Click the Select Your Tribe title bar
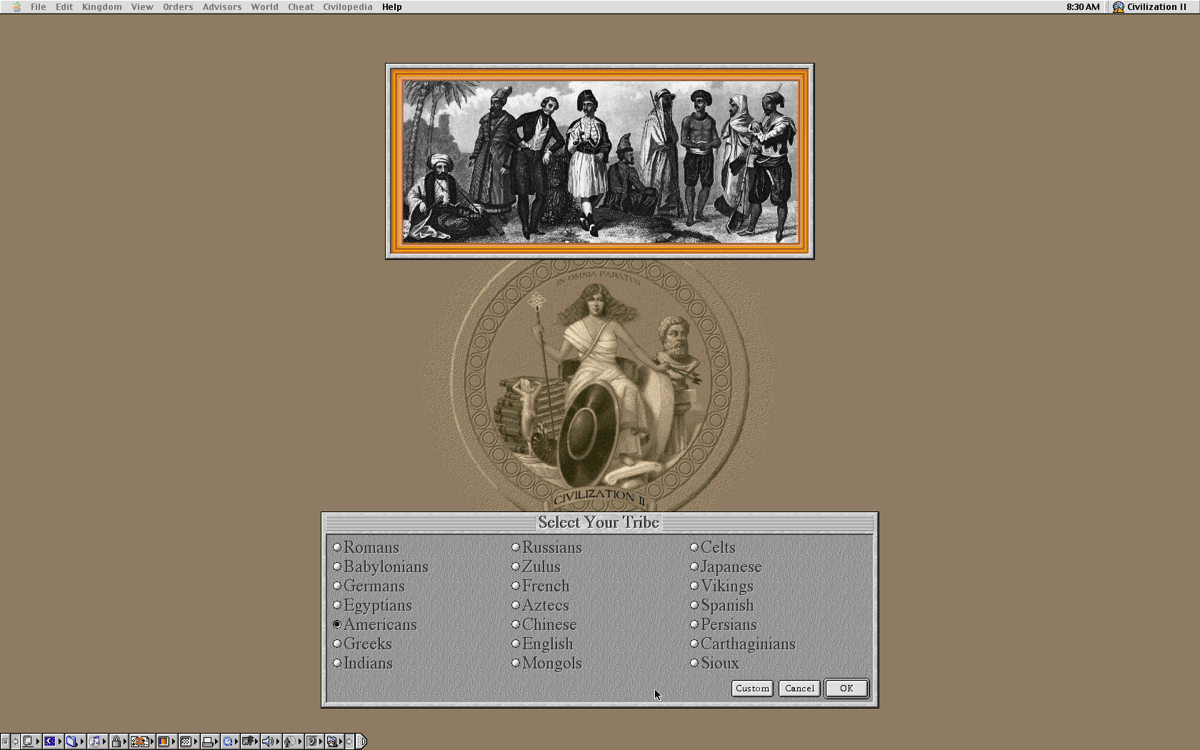The image size is (1200, 750). pos(599,522)
